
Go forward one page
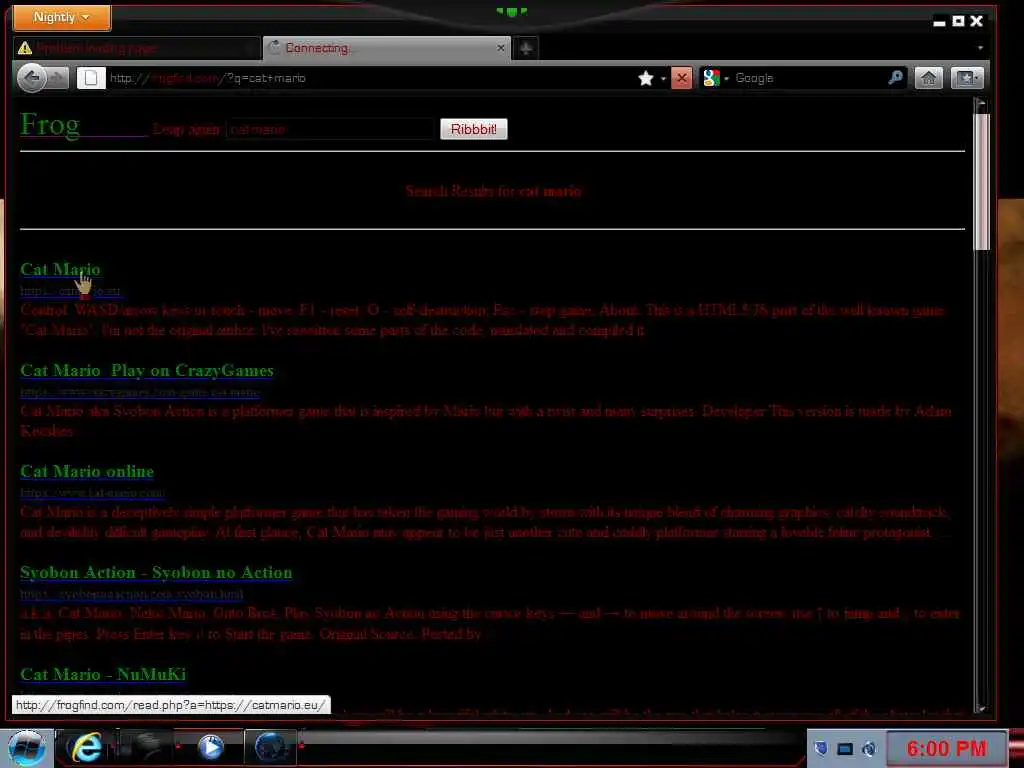point(58,78)
